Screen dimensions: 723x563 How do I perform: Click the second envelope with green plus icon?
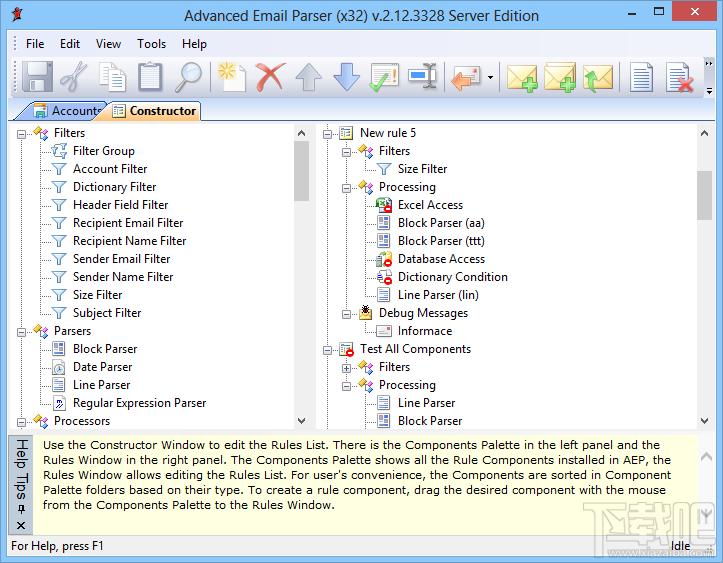560,77
